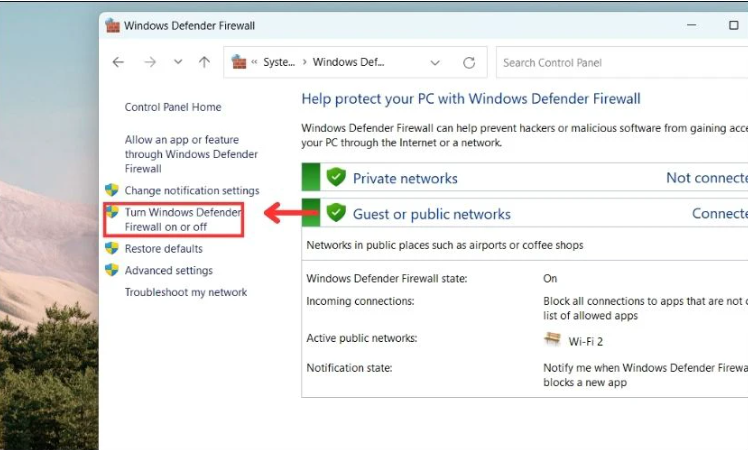Open Turn Windows Defender Firewall on or off

[x=183, y=220]
